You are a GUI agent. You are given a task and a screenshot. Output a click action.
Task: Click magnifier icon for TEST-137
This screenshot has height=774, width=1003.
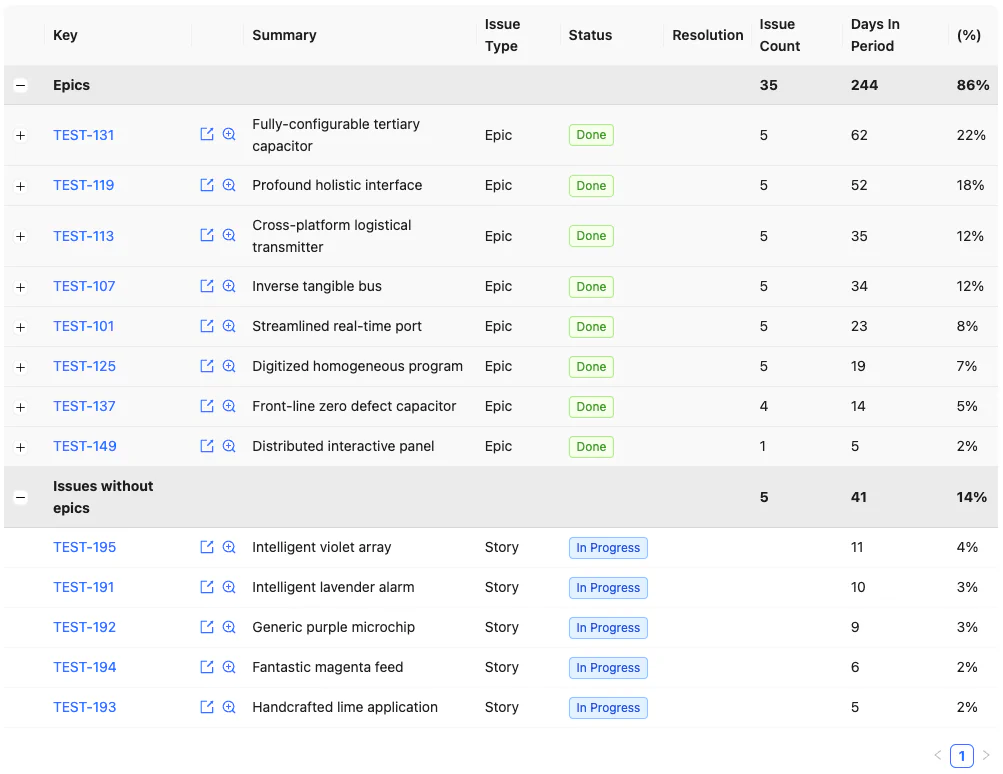[229, 406]
